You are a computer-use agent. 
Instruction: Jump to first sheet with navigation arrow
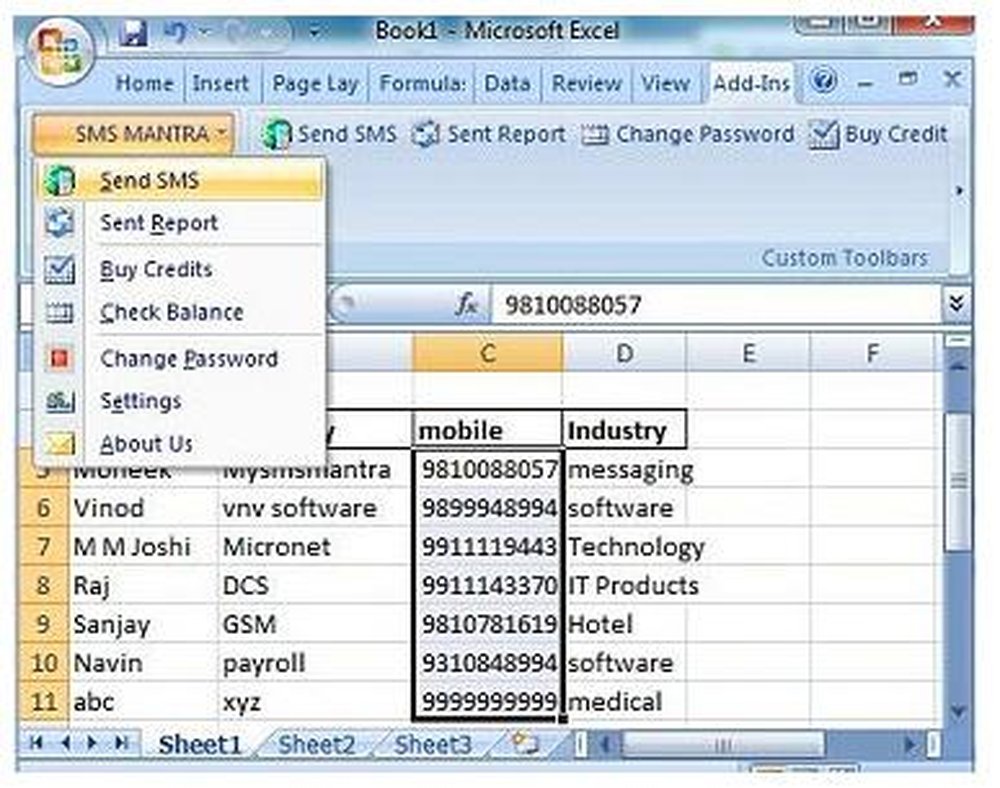click(x=36, y=743)
